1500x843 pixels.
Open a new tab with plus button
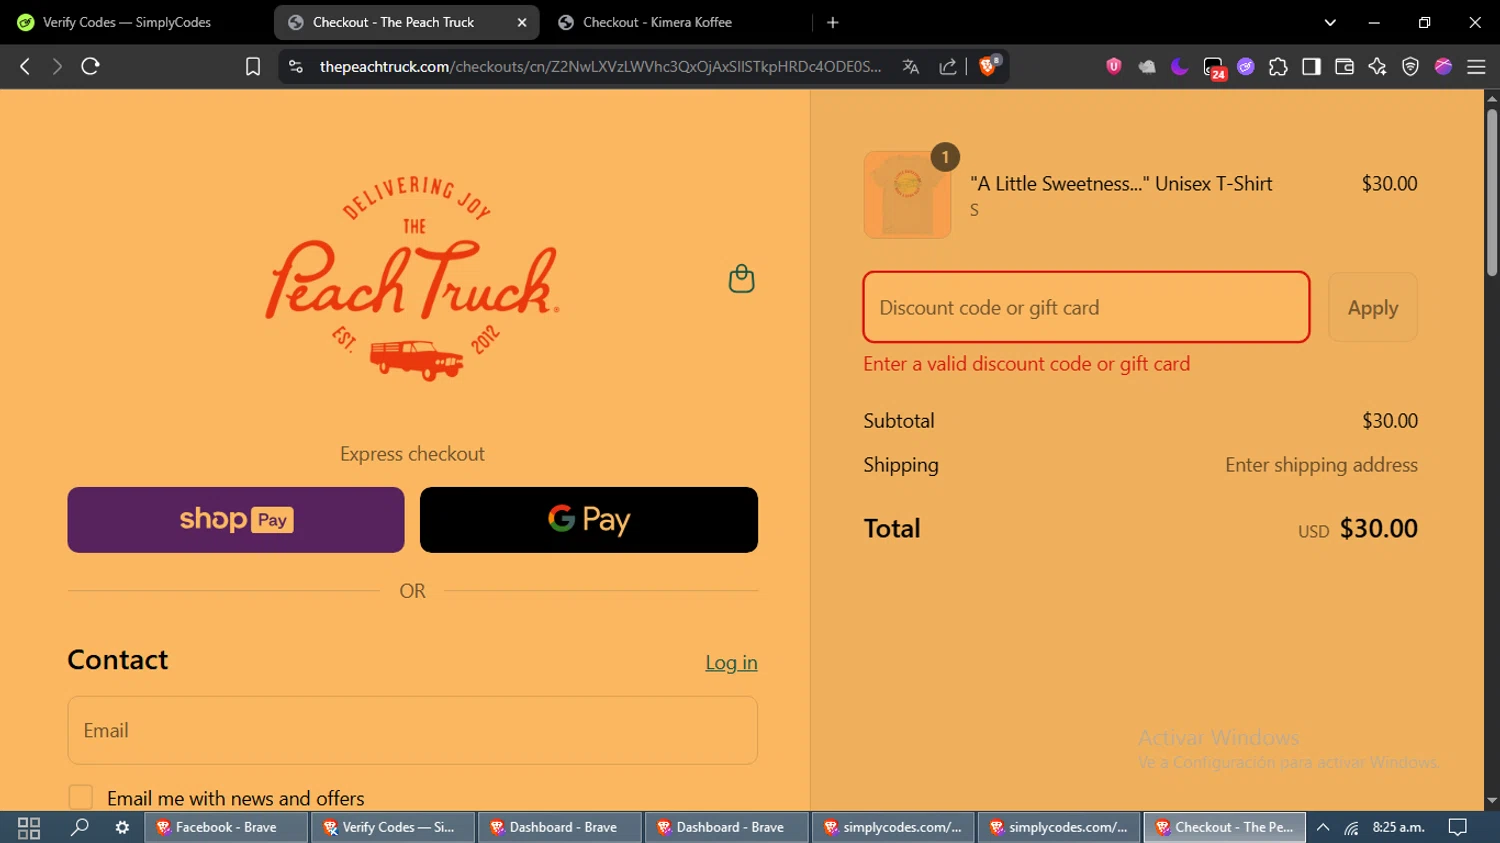833,22
